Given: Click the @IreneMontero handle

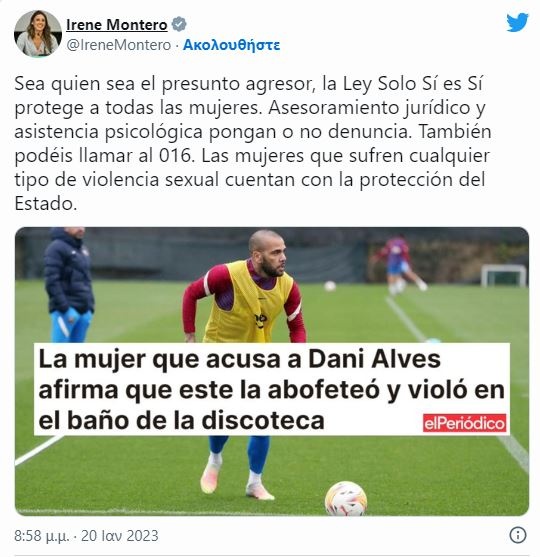Looking at the screenshot, I should coord(119,45).
